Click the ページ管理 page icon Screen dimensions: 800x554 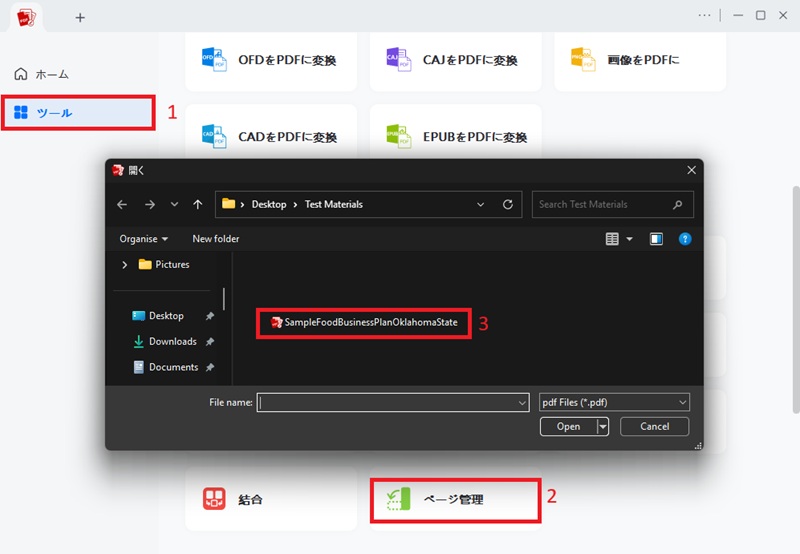398,499
